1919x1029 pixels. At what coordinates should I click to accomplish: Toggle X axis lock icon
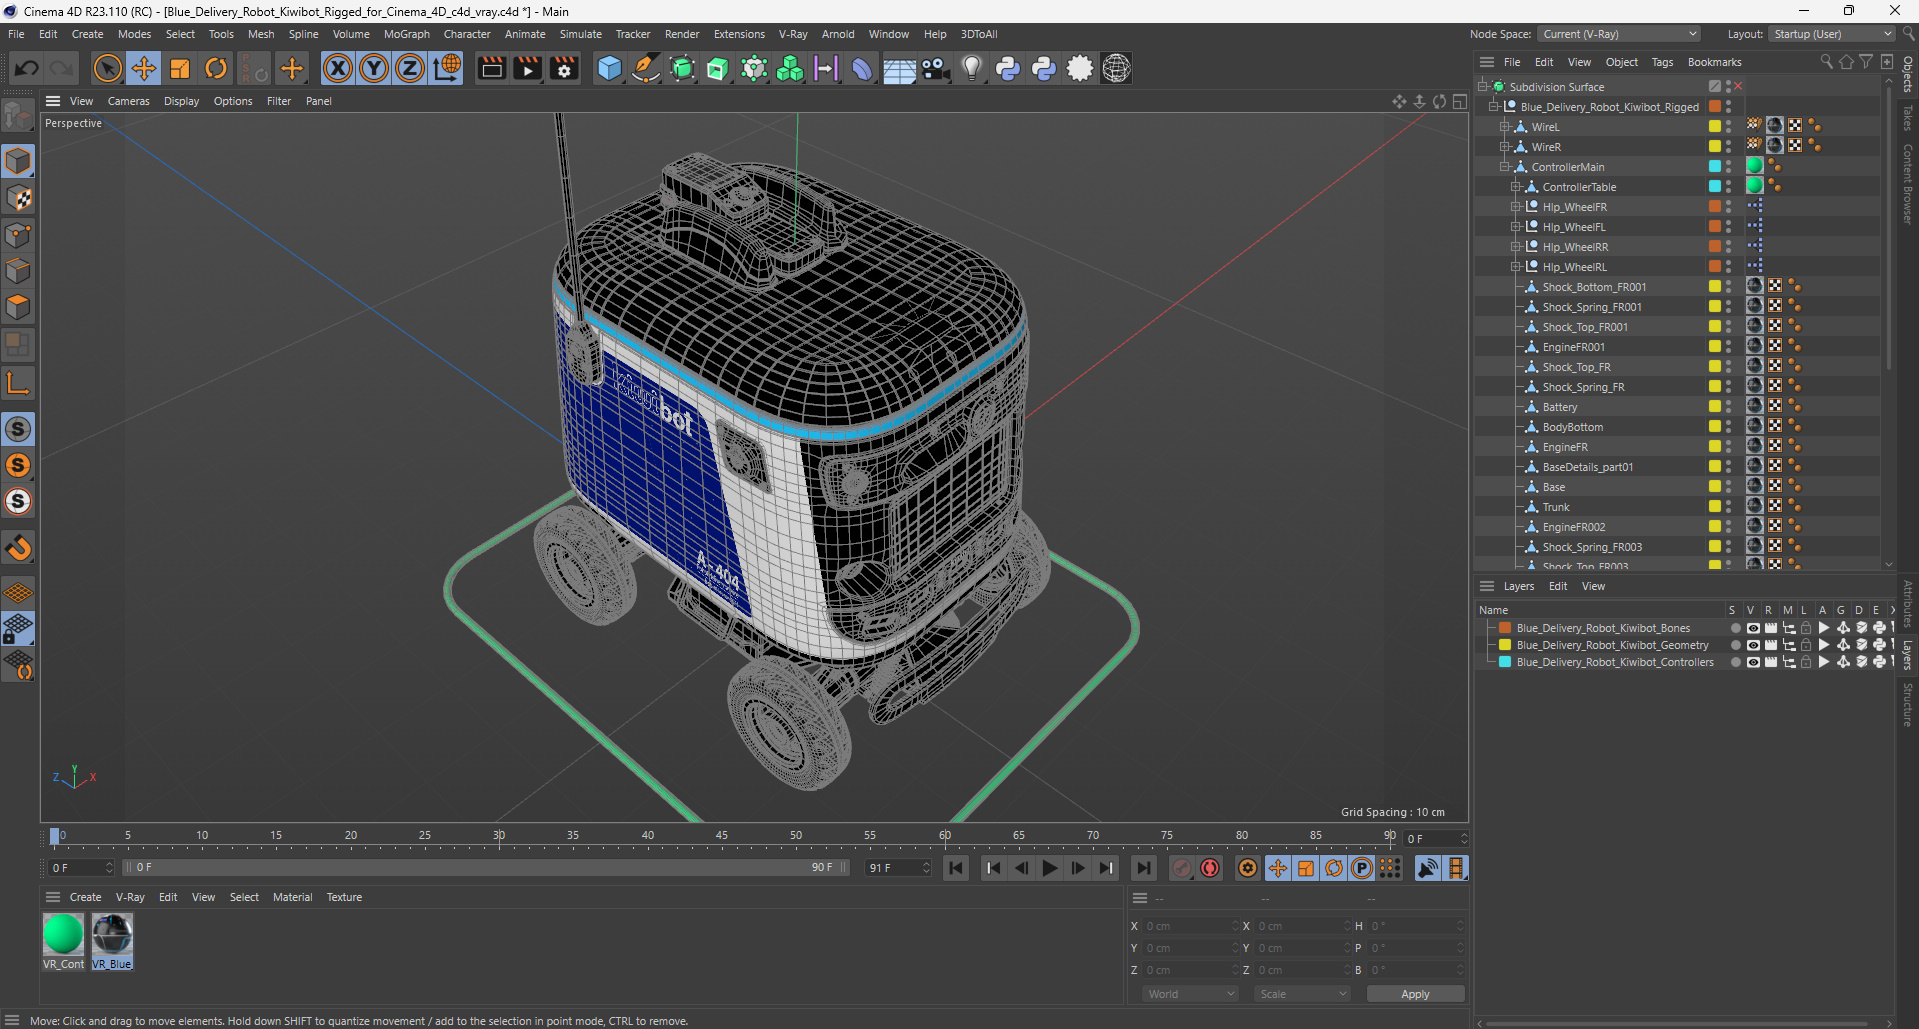click(338, 68)
